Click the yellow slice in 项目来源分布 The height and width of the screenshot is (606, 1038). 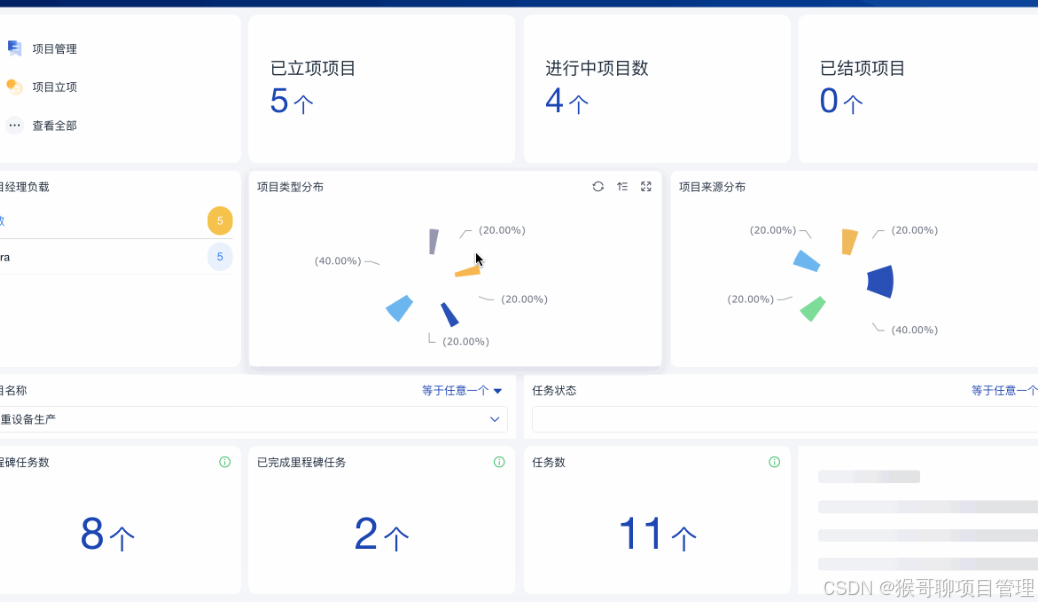pyautogui.click(x=849, y=242)
